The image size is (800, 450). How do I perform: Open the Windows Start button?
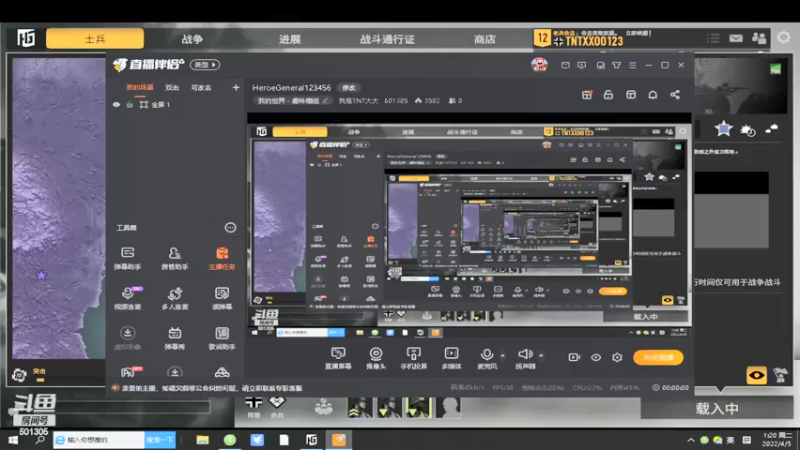(13, 440)
